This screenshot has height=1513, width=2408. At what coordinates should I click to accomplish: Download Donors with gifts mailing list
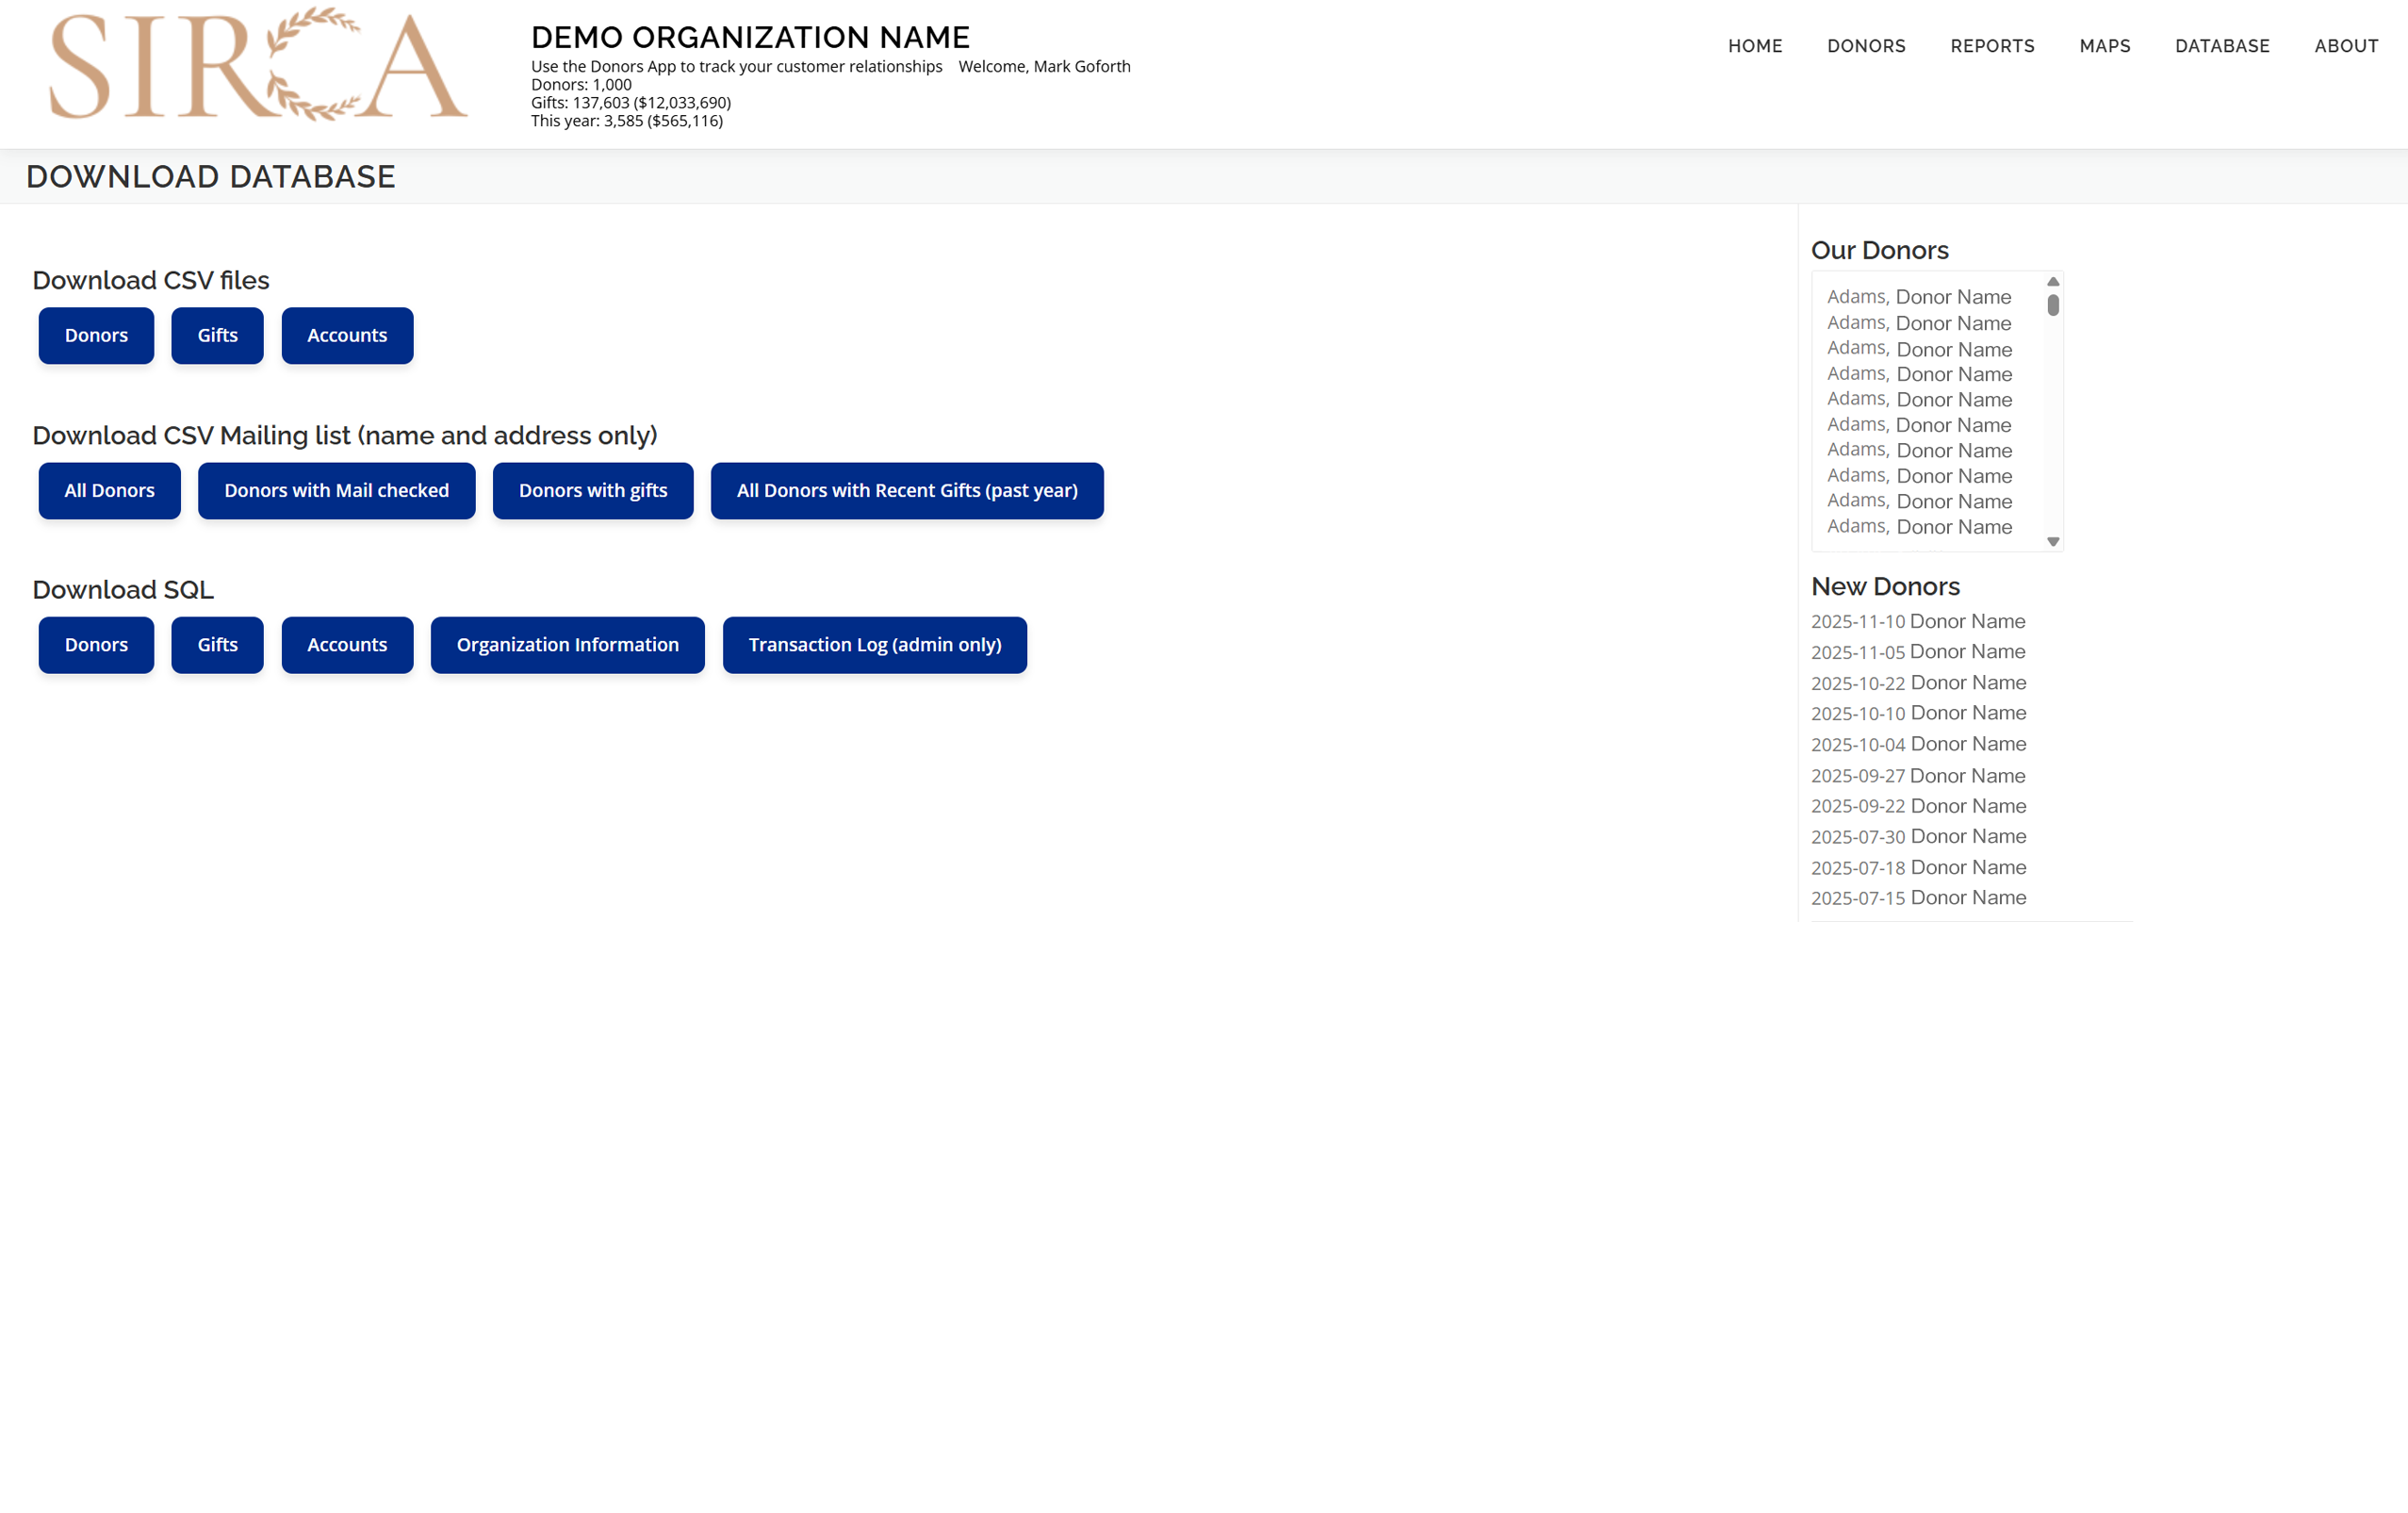(x=592, y=490)
